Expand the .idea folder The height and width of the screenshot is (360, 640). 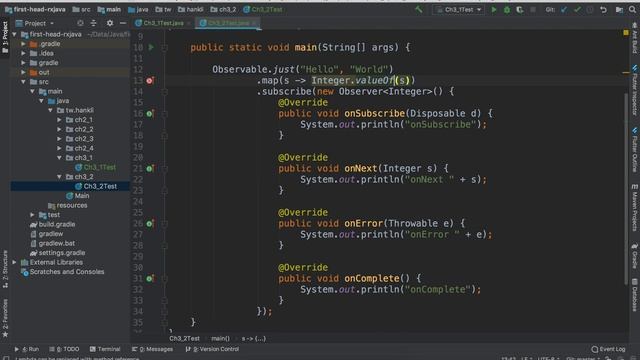click(23, 53)
